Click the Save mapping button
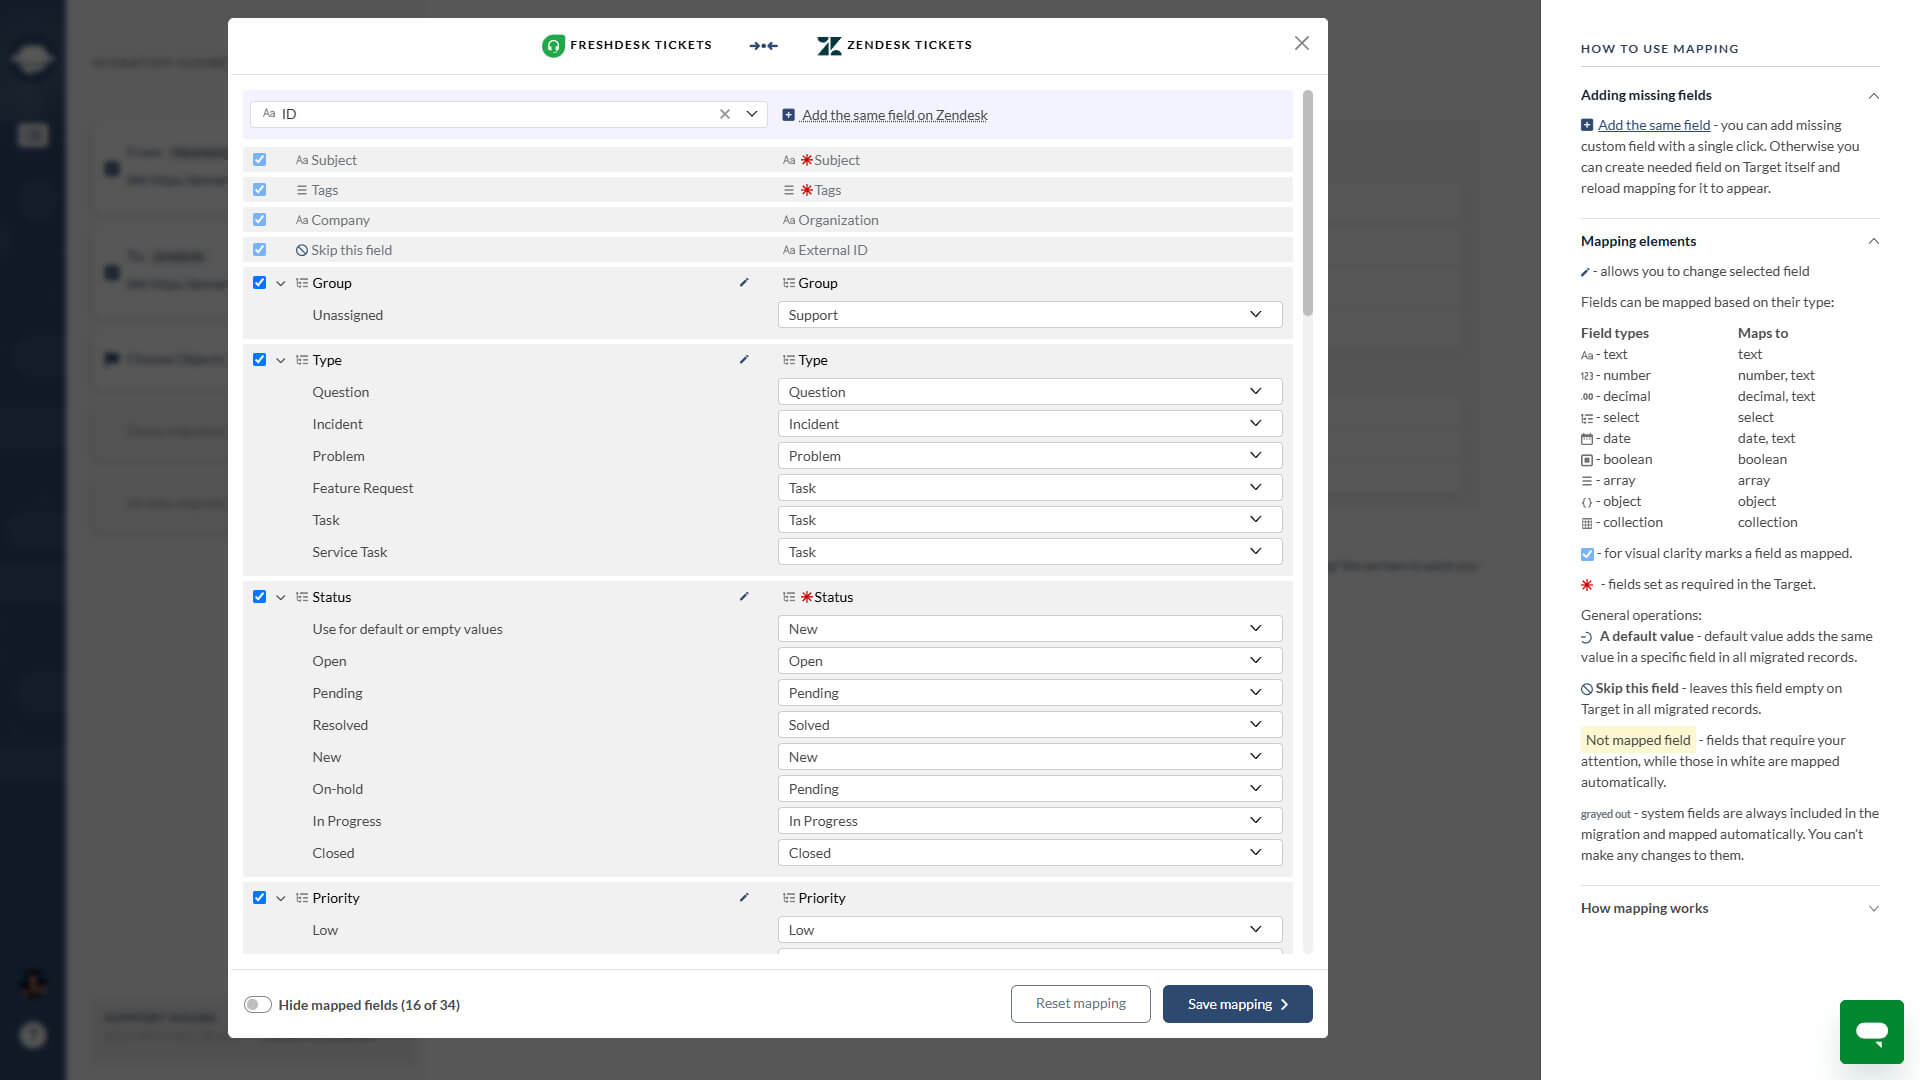Image resolution: width=1920 pixels, height=1080 pixels. [x=1237, y=1004]
